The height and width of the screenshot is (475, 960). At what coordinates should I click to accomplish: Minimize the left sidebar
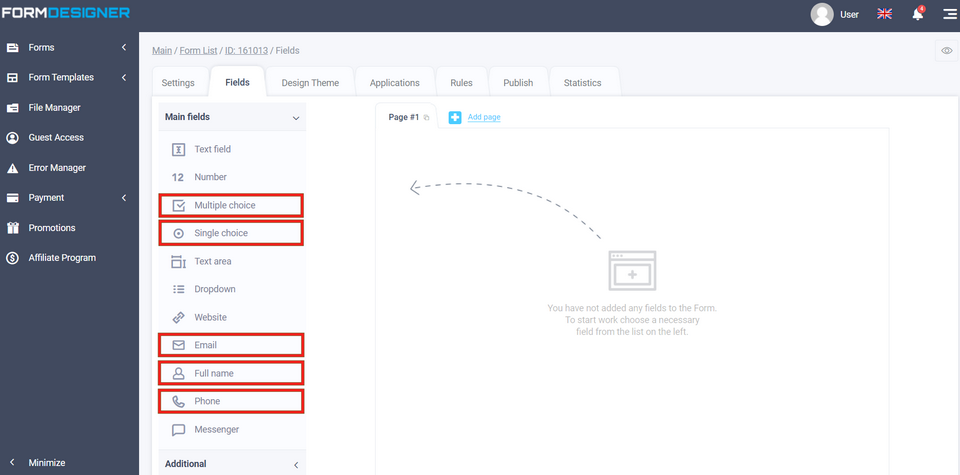tap(46, 463)
